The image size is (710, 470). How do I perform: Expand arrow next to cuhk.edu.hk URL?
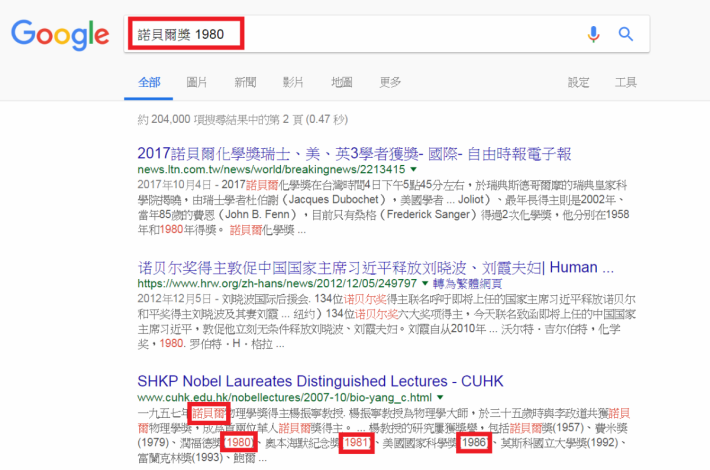point(440,398)
